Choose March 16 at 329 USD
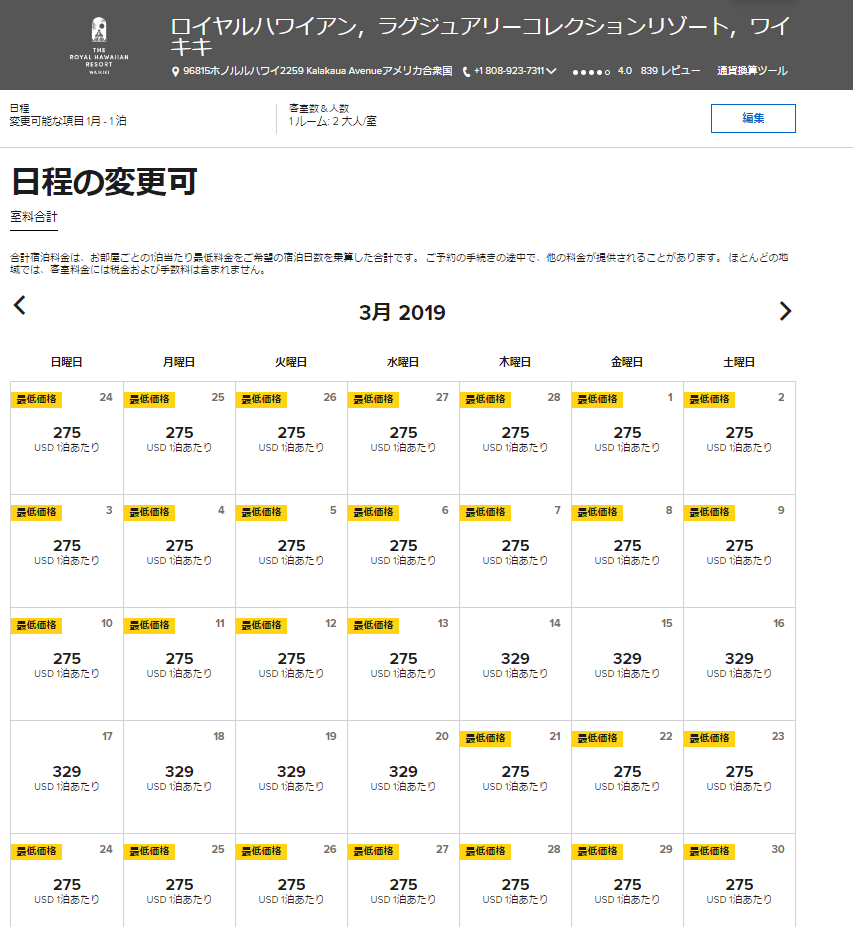Viewport: 853px width, 927px height. pyautogui.click(x=740, y=664)
